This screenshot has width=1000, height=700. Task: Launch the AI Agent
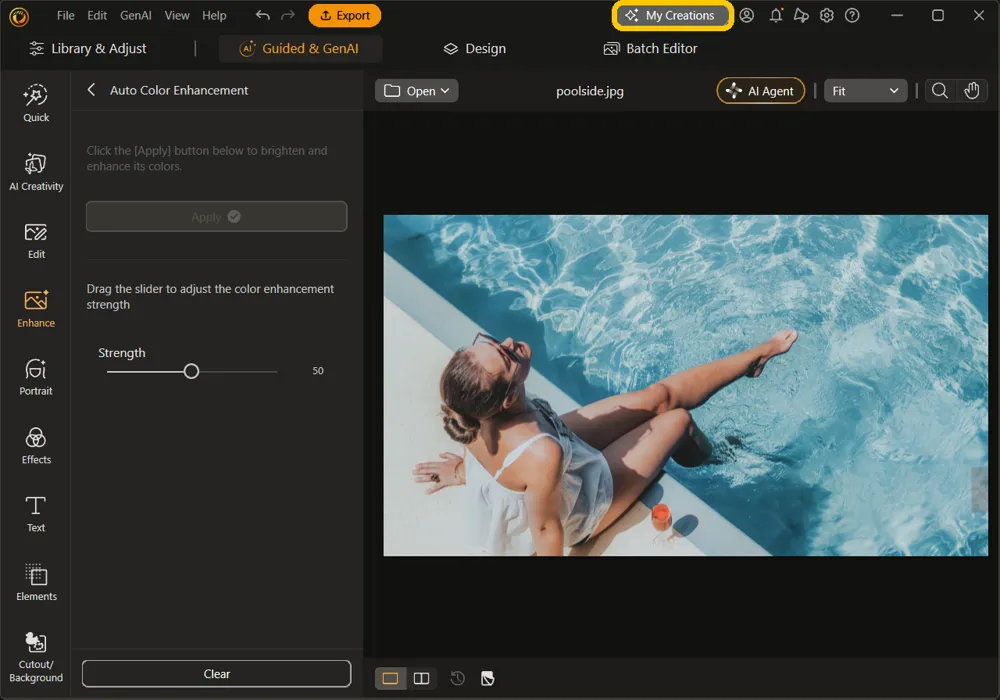point(760,91)
